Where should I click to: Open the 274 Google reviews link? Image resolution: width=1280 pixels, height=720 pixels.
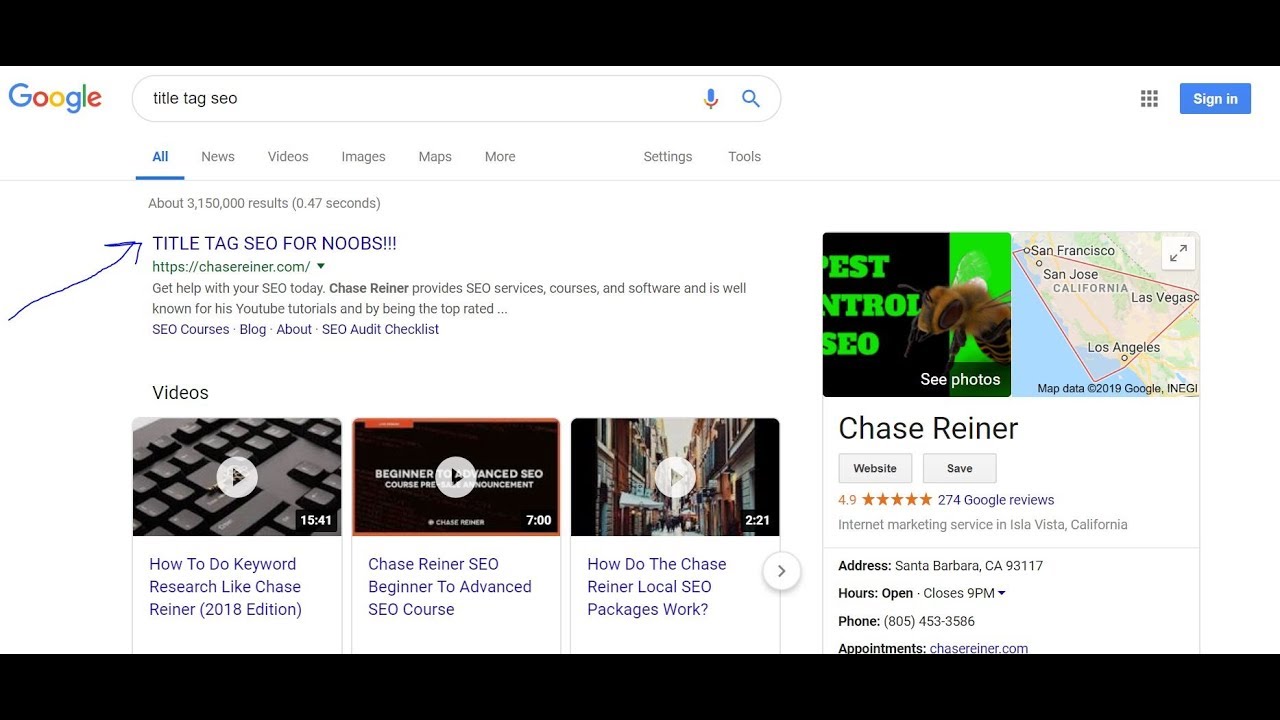click(995, 500)
